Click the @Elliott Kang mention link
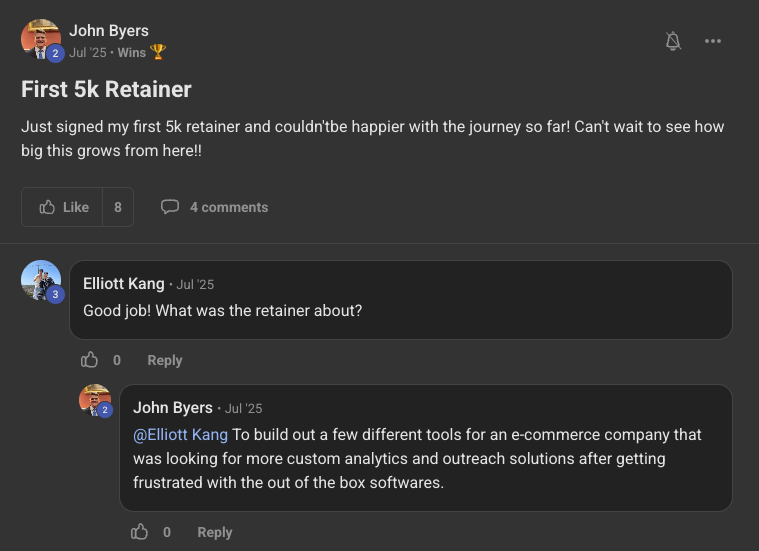The width and height of the screenshot is (759, 551). [181, 435]
